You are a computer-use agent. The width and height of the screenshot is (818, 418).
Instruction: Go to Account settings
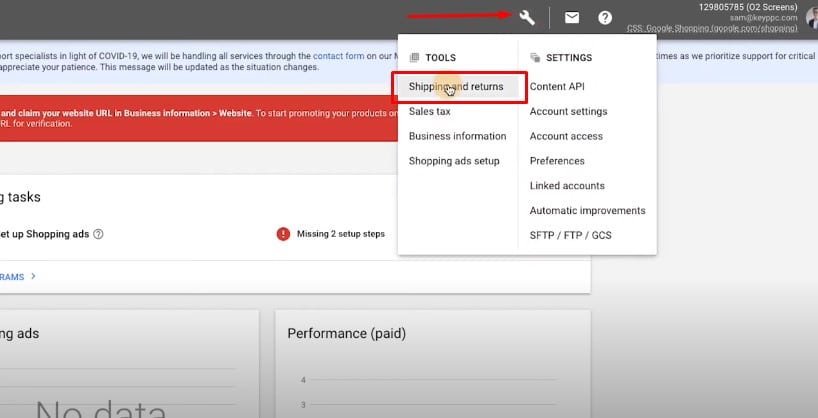(568, 111)
